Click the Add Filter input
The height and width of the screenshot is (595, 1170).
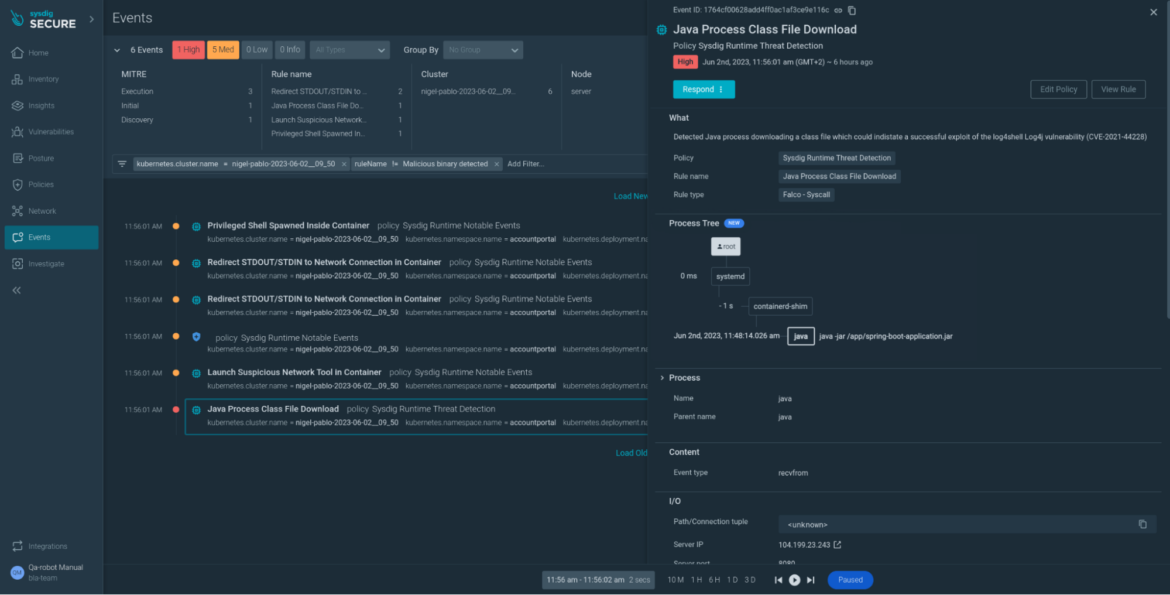526,163
